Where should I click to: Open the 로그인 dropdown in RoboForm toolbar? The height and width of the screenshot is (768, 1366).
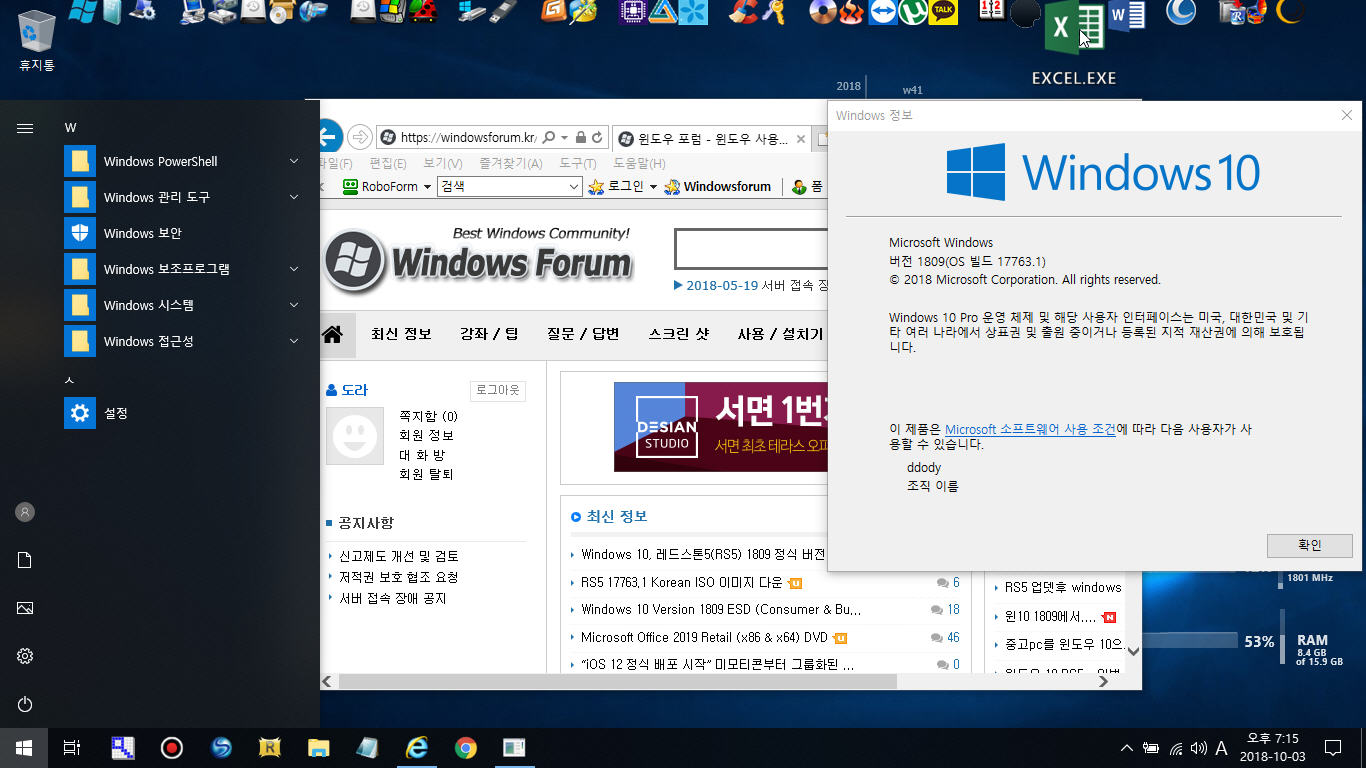click(653, 187)
